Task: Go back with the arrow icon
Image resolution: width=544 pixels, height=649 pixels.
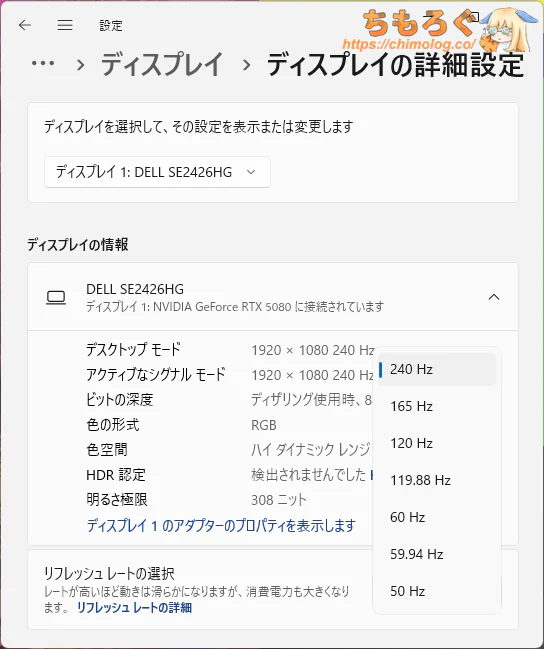Action: [25, 25]
